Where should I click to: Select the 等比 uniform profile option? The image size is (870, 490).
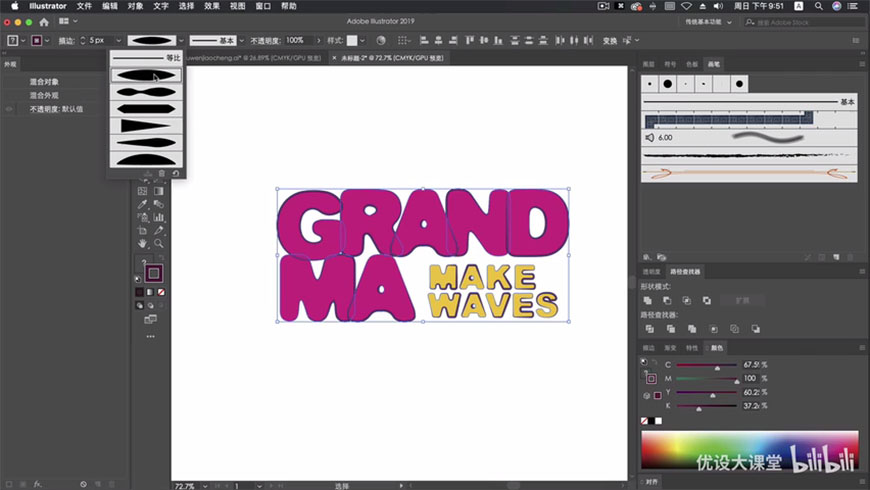pos(145,58)
